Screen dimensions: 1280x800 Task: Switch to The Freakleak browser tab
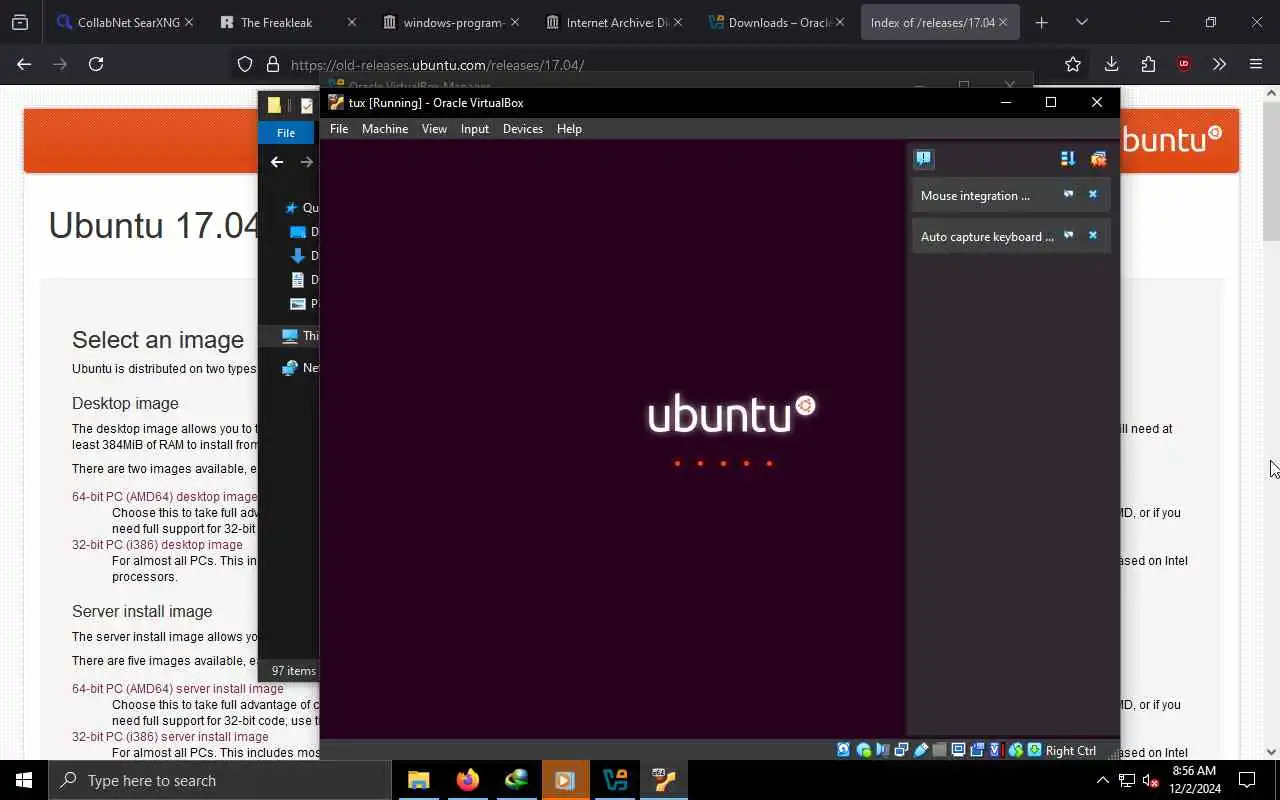(x=287, y=22)
